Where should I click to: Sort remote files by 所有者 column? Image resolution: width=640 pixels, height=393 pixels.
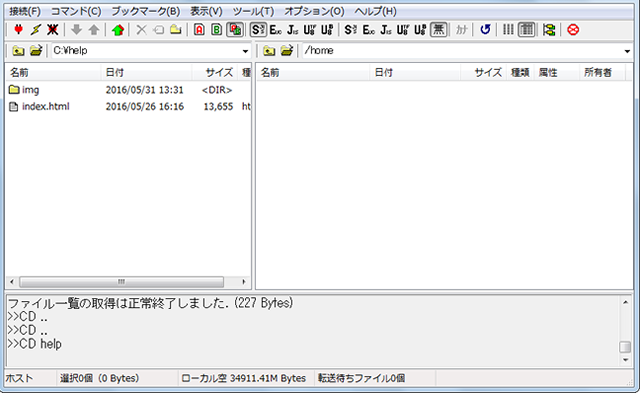(x=602, y=73)
